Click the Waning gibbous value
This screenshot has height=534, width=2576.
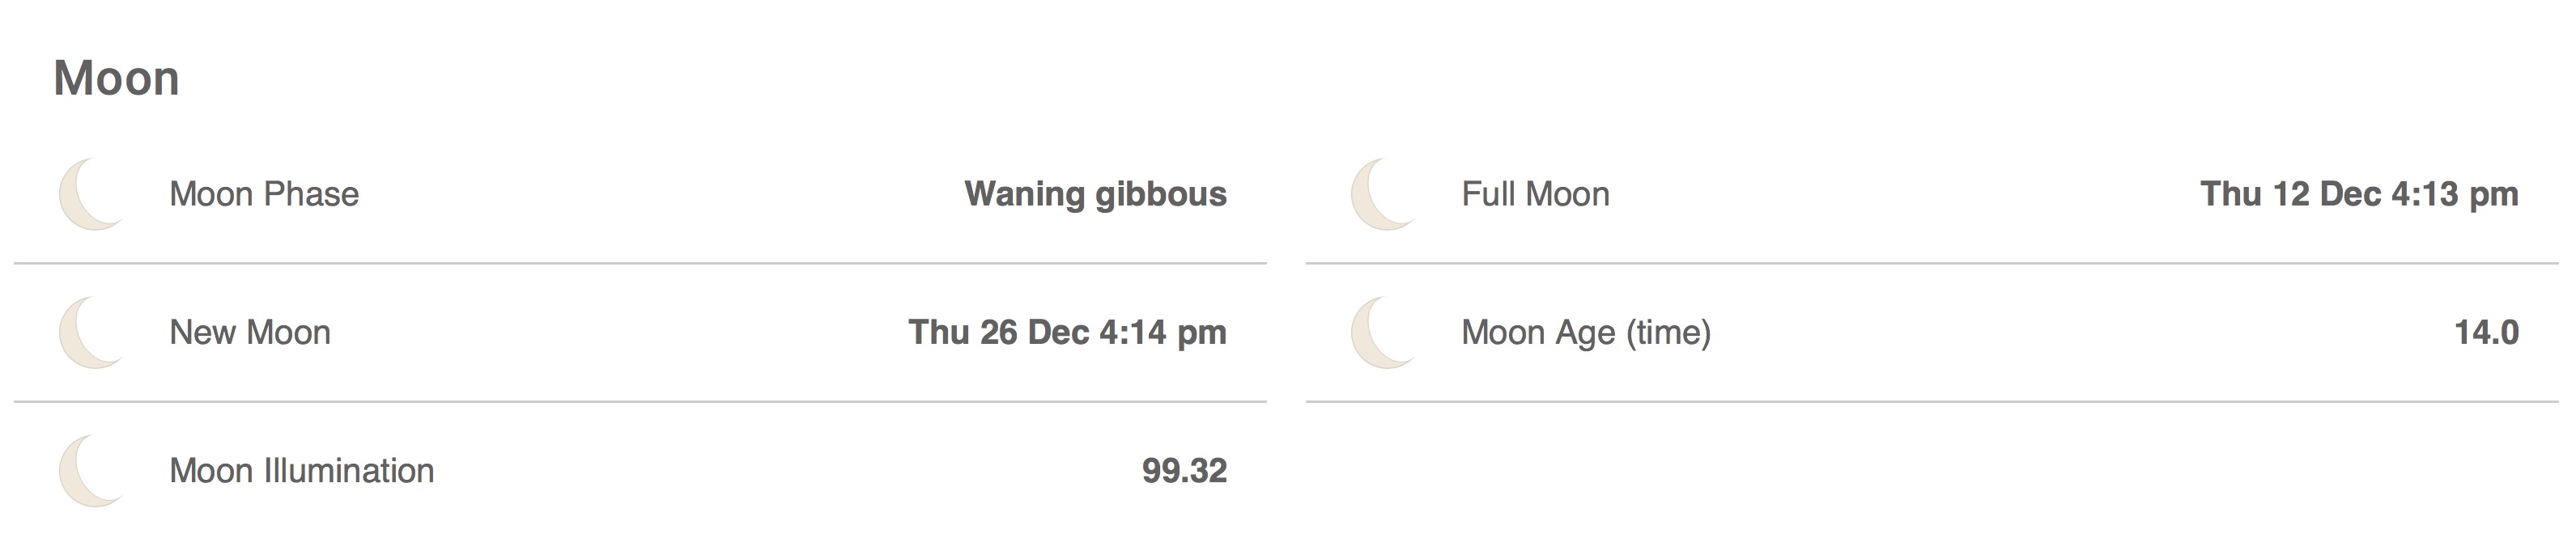click(1095, 194)
